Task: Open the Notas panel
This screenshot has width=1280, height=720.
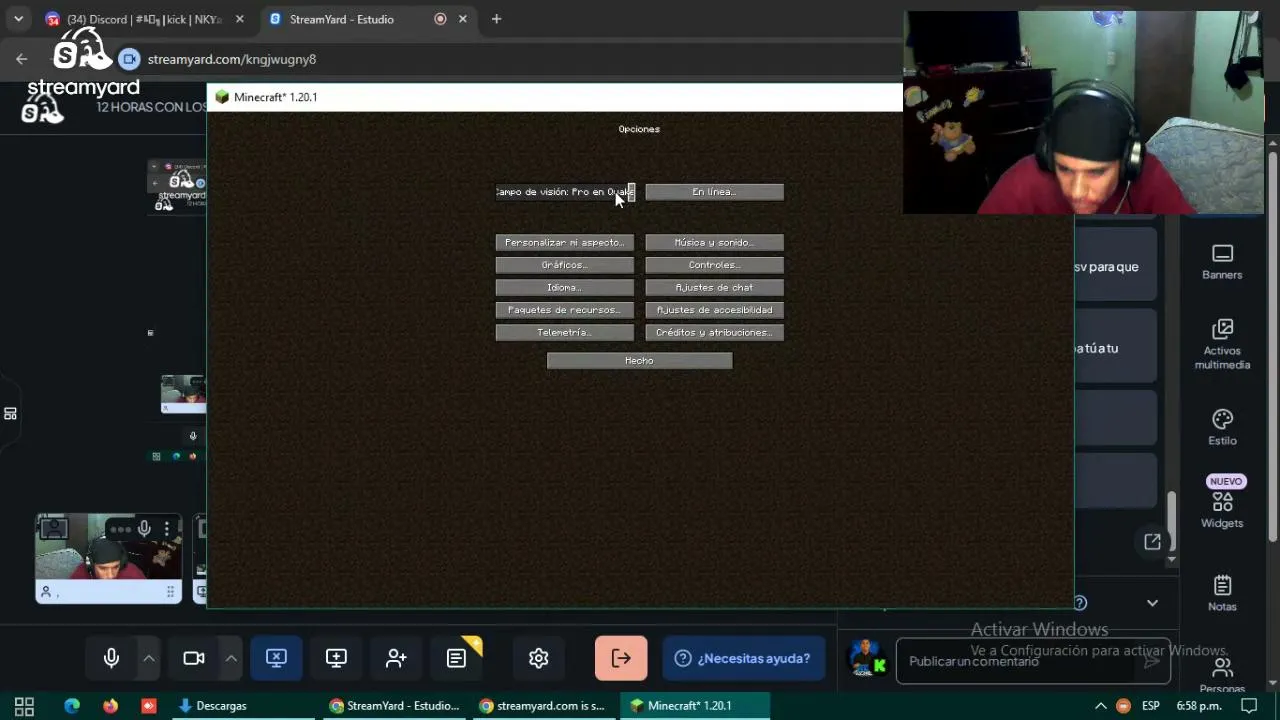Action: coord(1222,593)
